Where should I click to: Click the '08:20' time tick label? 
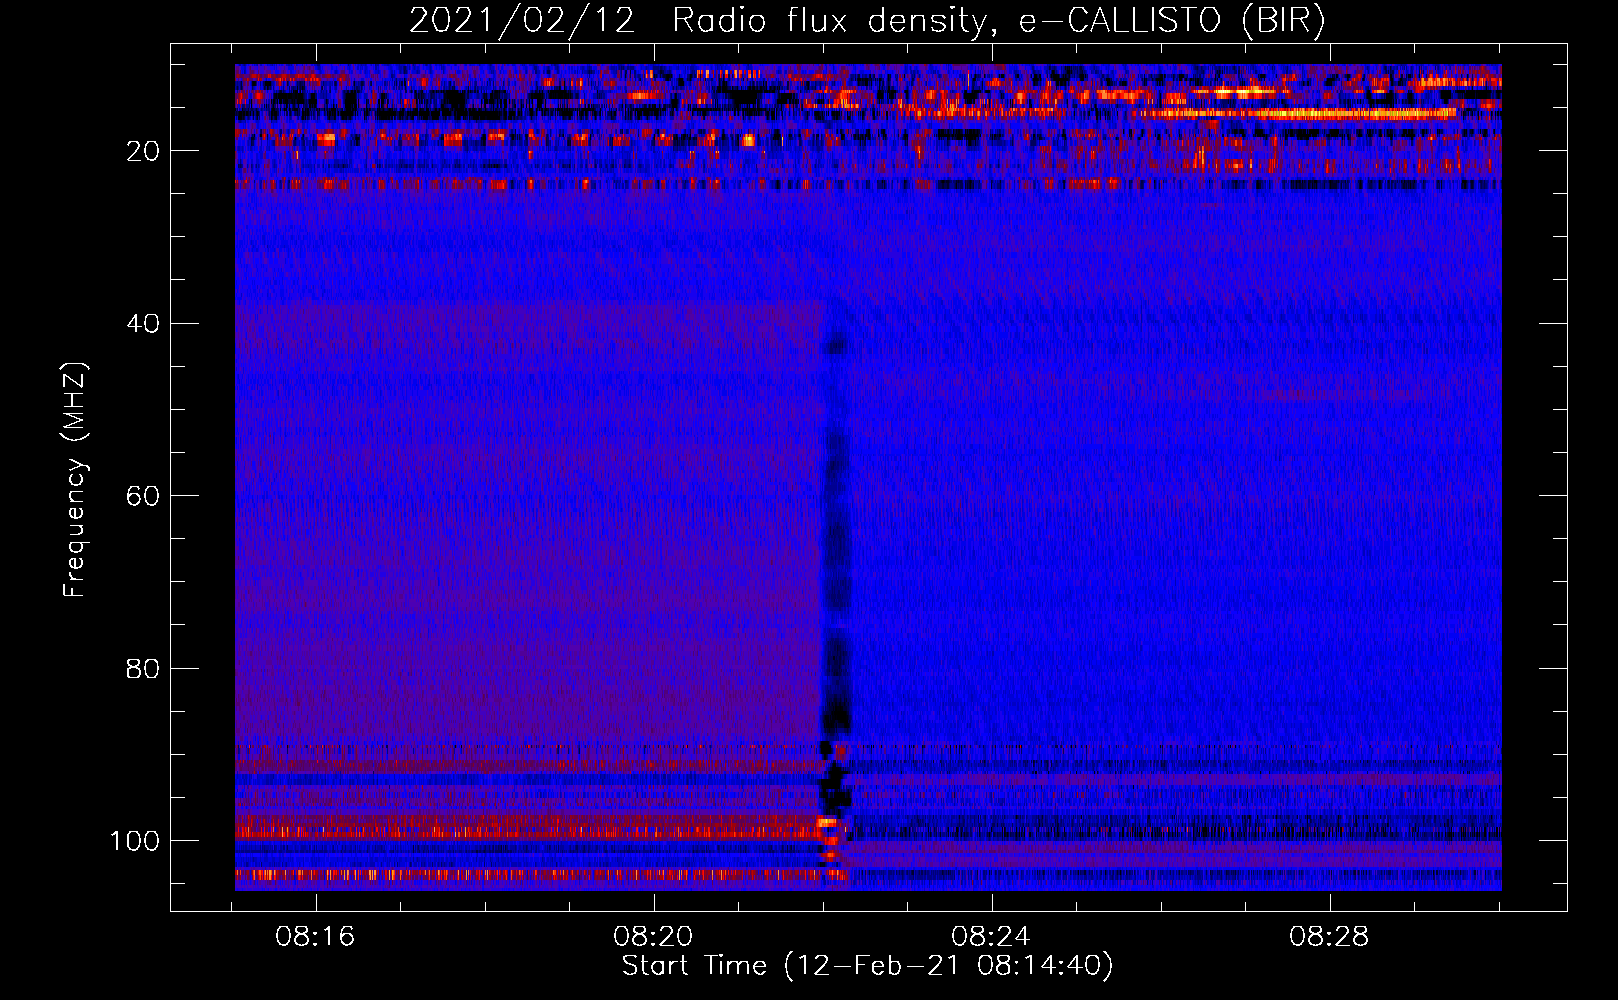(x=654, y=937)
